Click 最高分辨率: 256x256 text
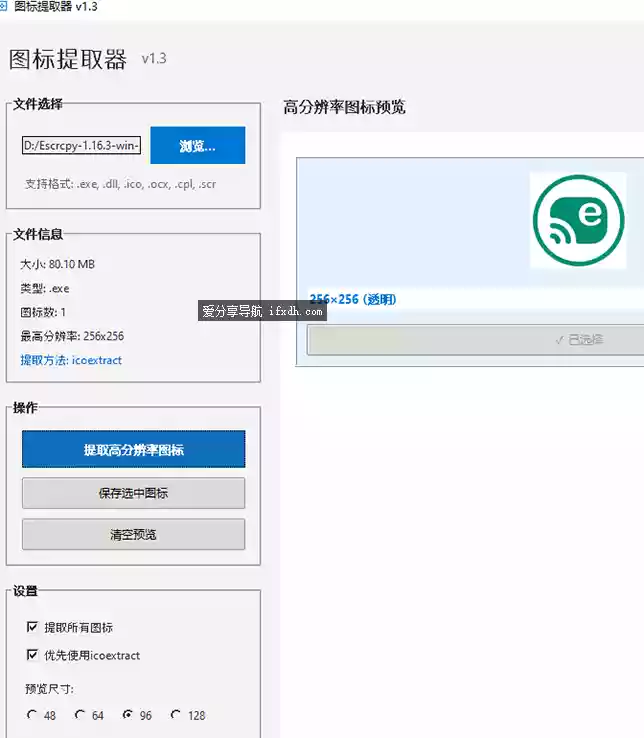This screenshot has height=738, width=644. (x=72, y=336)
